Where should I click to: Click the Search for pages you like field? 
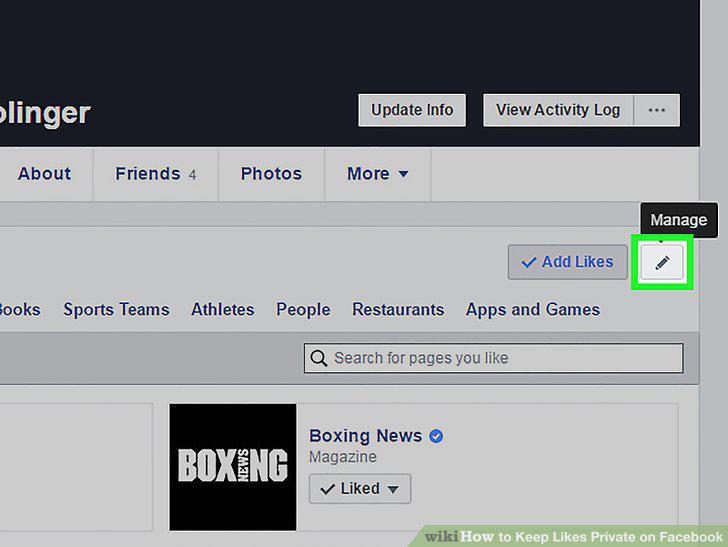(x=494, y=358)
